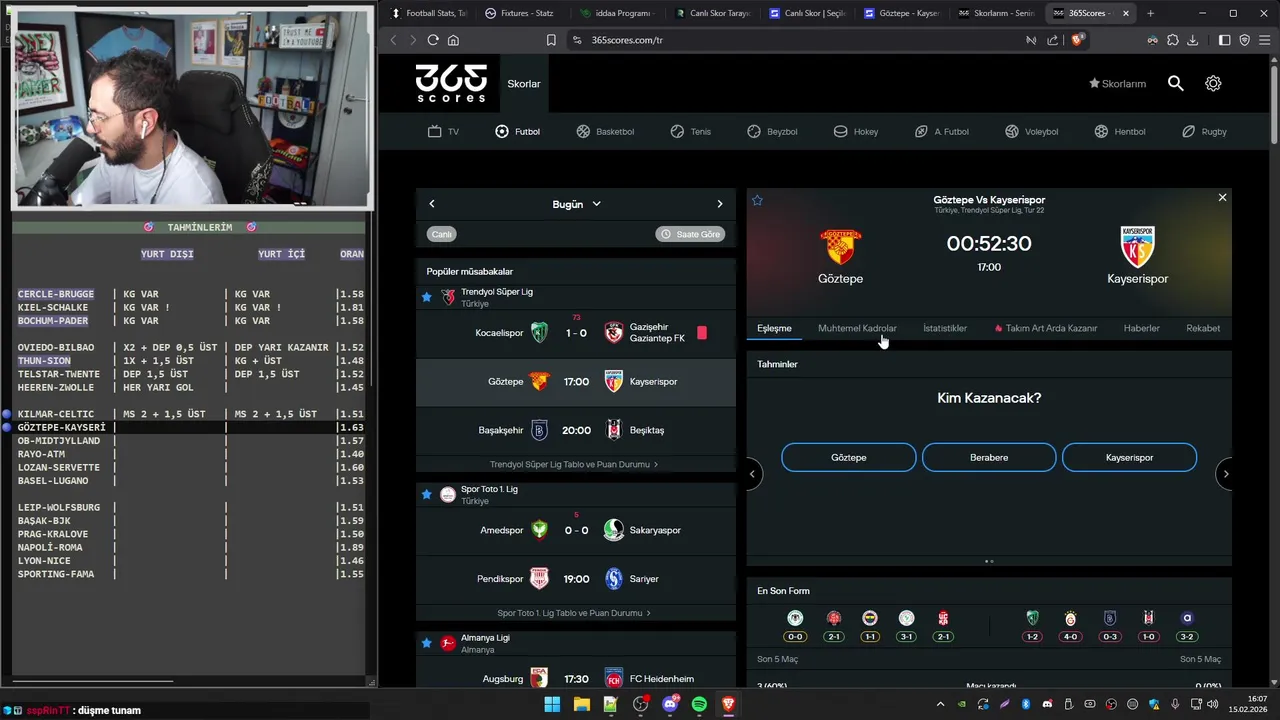Go to previous day arrow
1280x720 pixels.
tap(432, 204)
